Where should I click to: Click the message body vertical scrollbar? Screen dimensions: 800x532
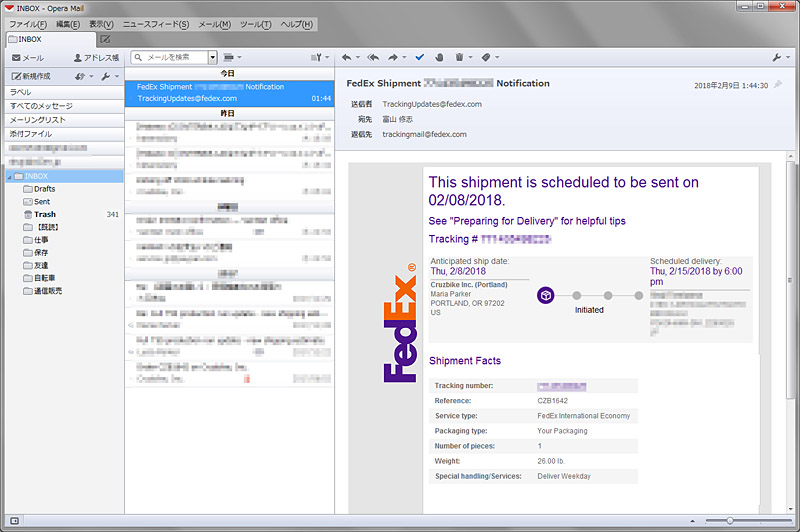(x=790, y=281)
